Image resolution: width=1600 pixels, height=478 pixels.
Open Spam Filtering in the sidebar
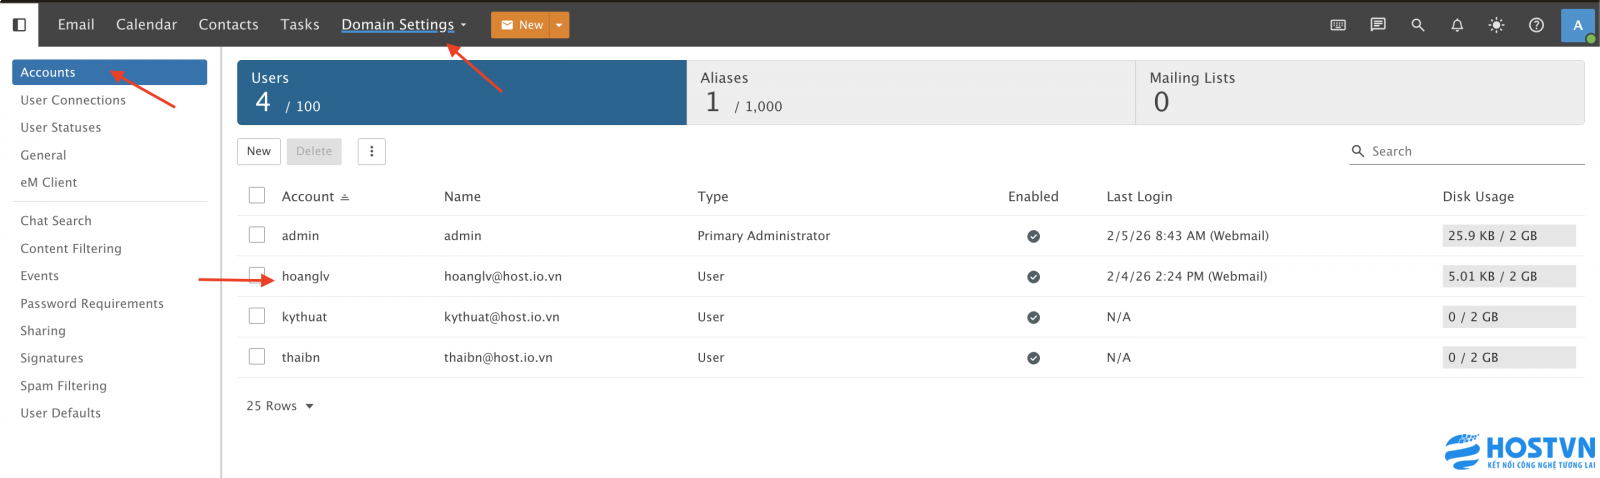coord(63,386)
